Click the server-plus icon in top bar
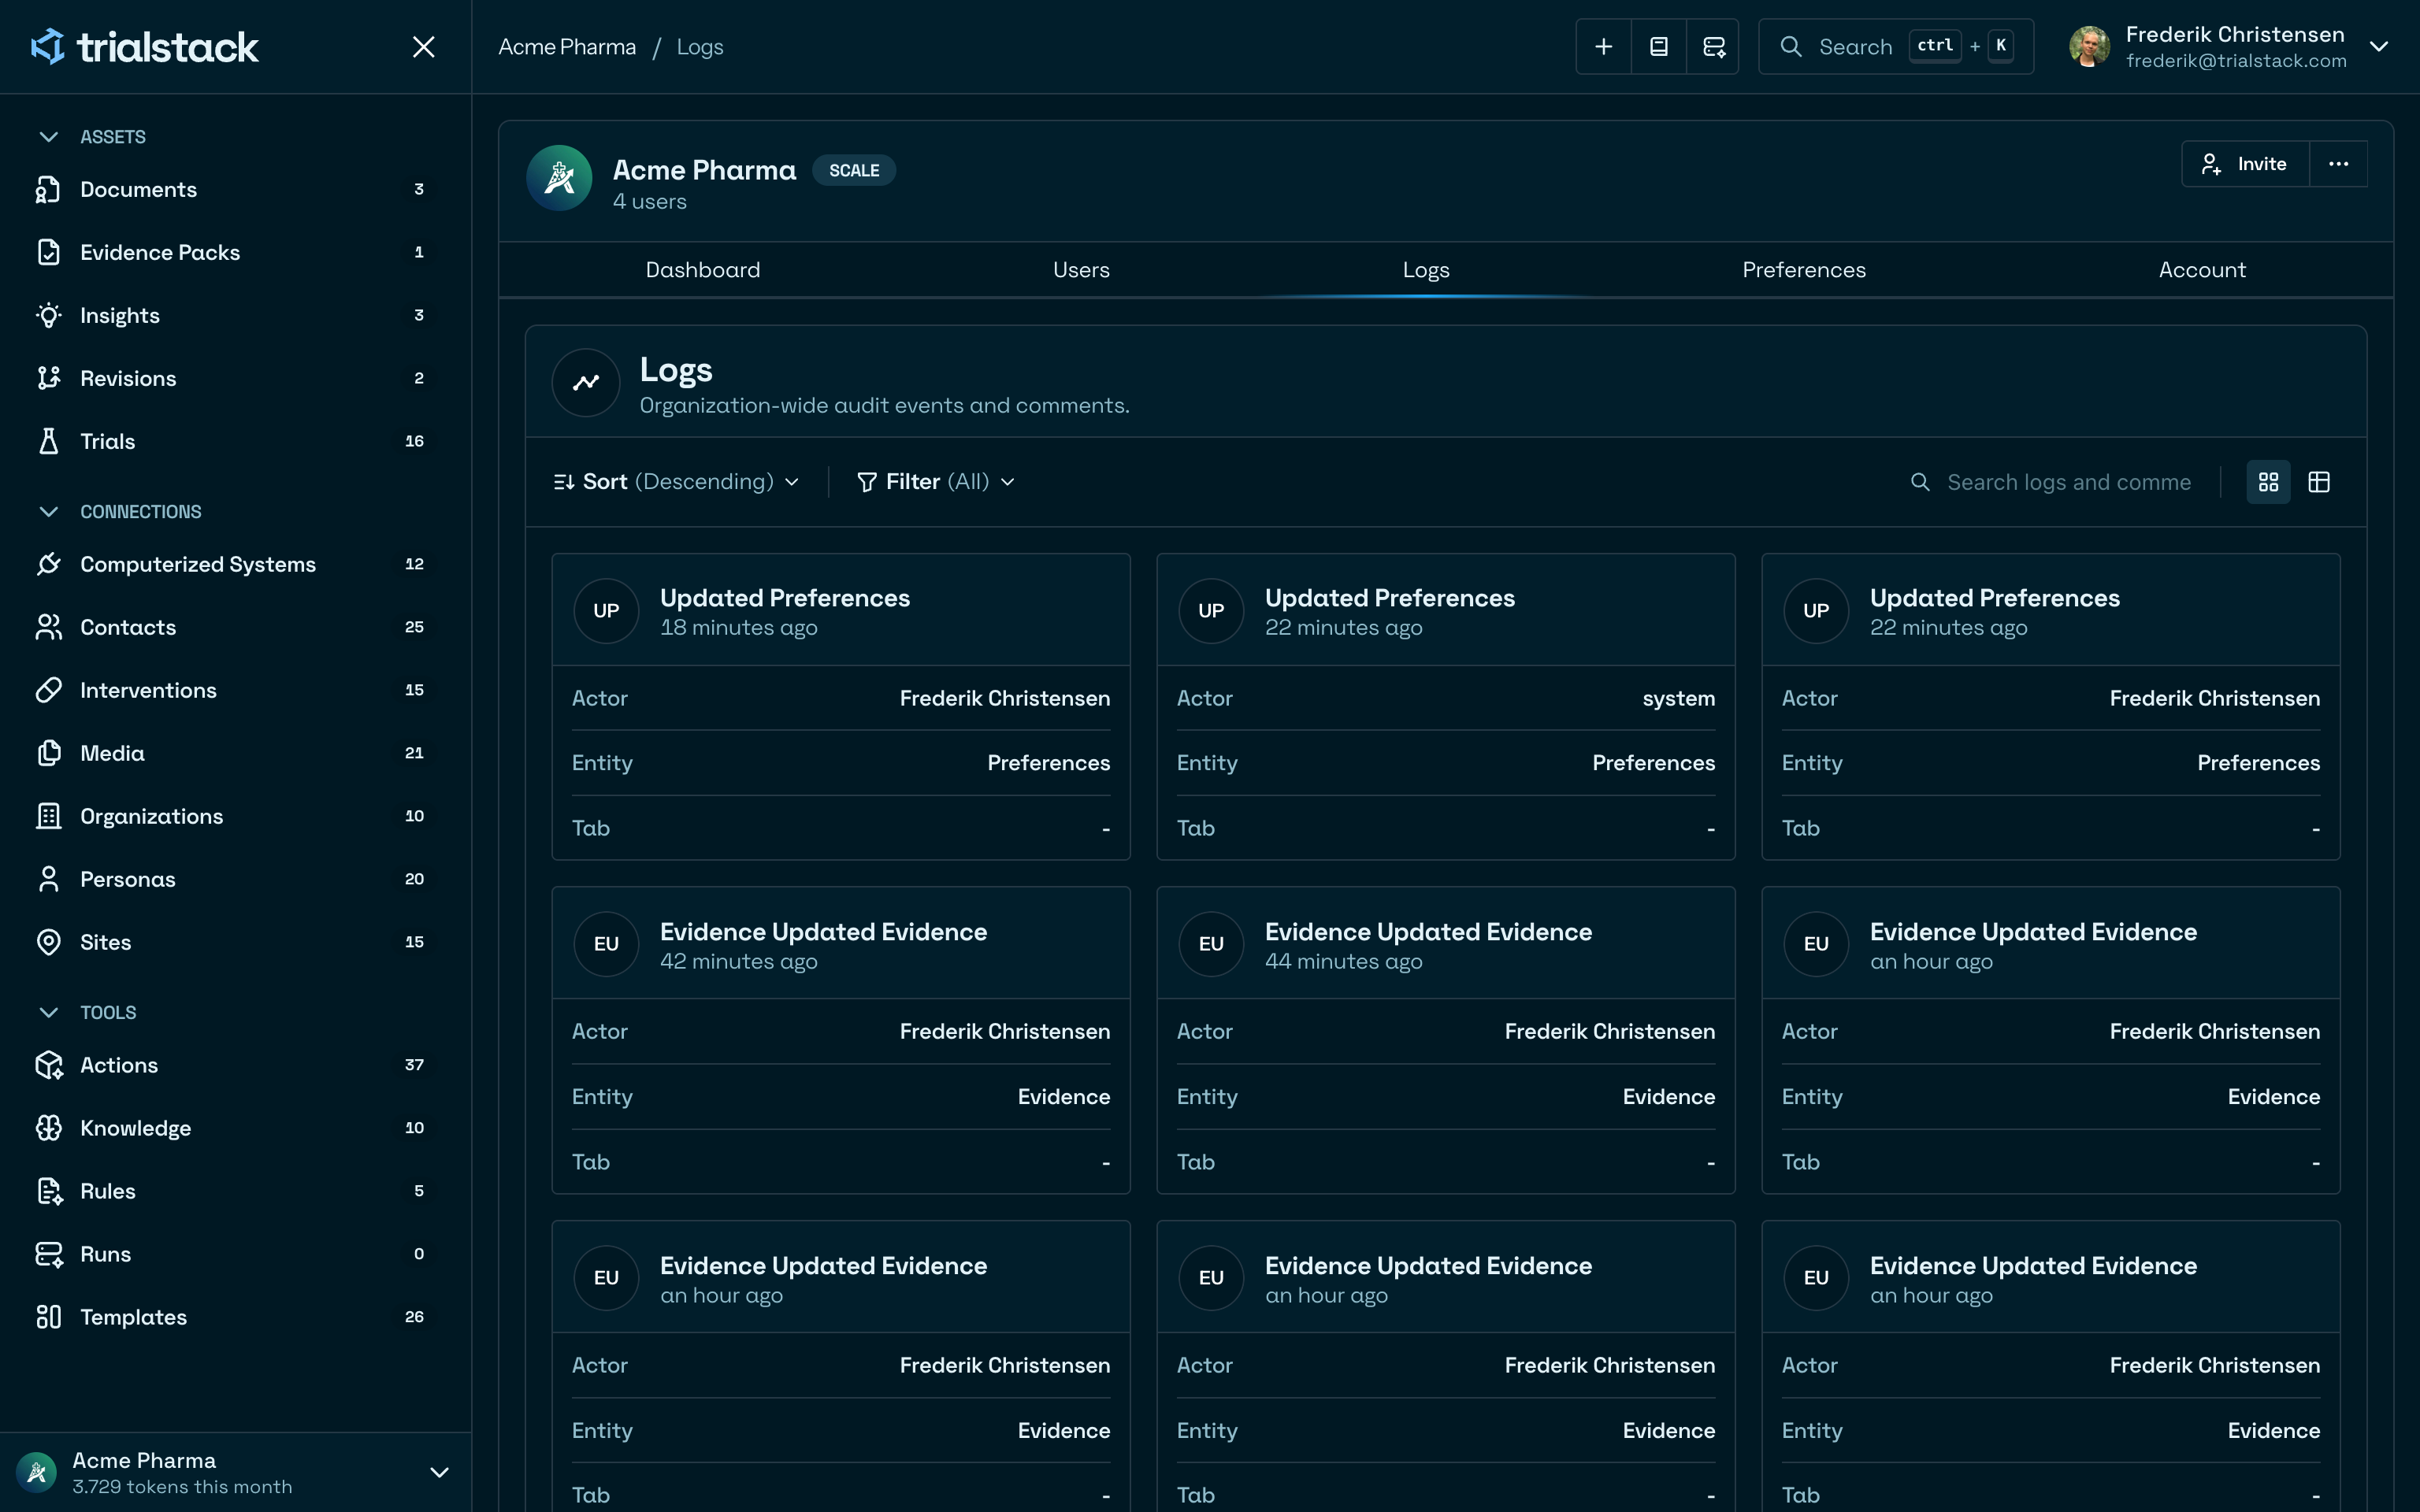 (1713, 47)
